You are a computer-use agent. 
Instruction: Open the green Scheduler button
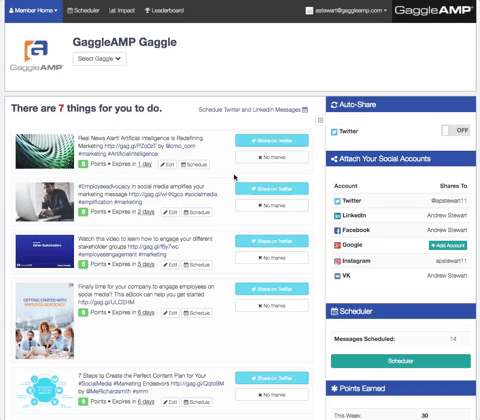click(x=401, y=361)
